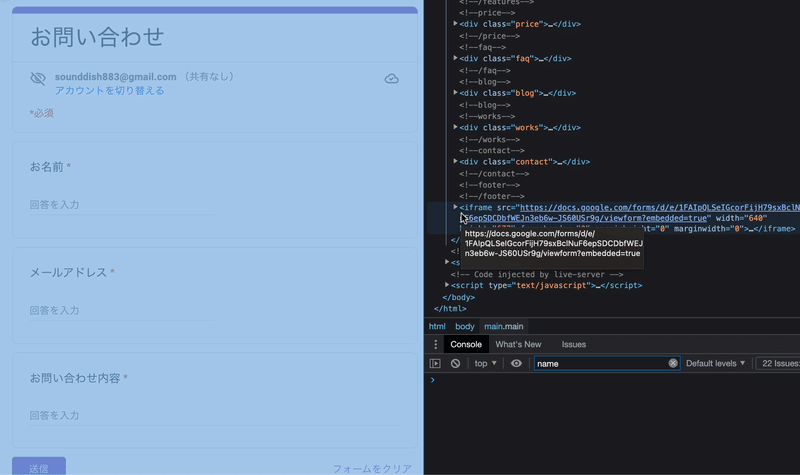Click the 送信 submit button

point(39,466)
